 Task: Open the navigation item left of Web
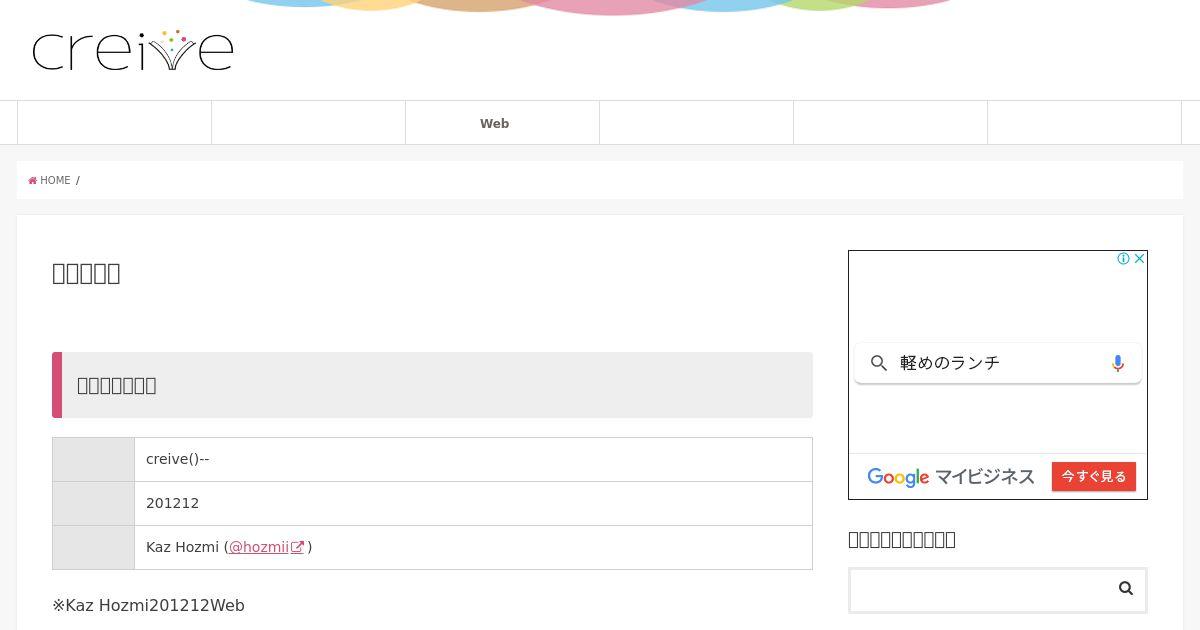coord(308,123)
